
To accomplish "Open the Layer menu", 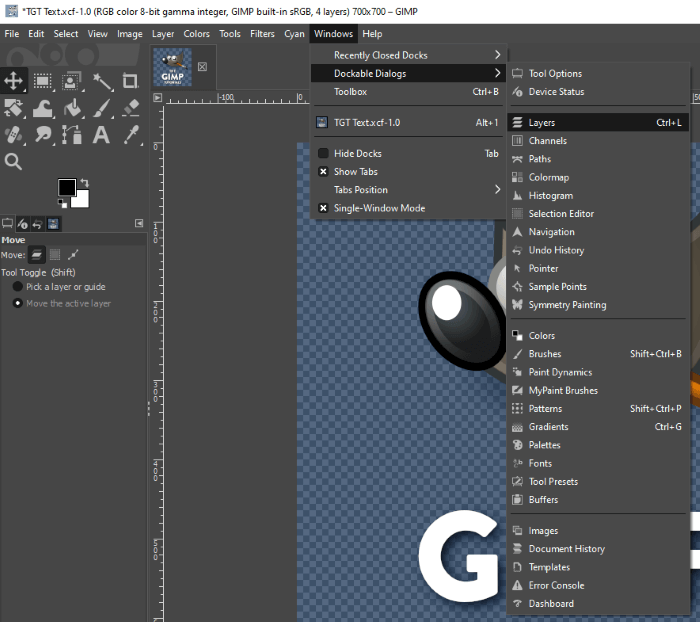I will pos(163,34).
